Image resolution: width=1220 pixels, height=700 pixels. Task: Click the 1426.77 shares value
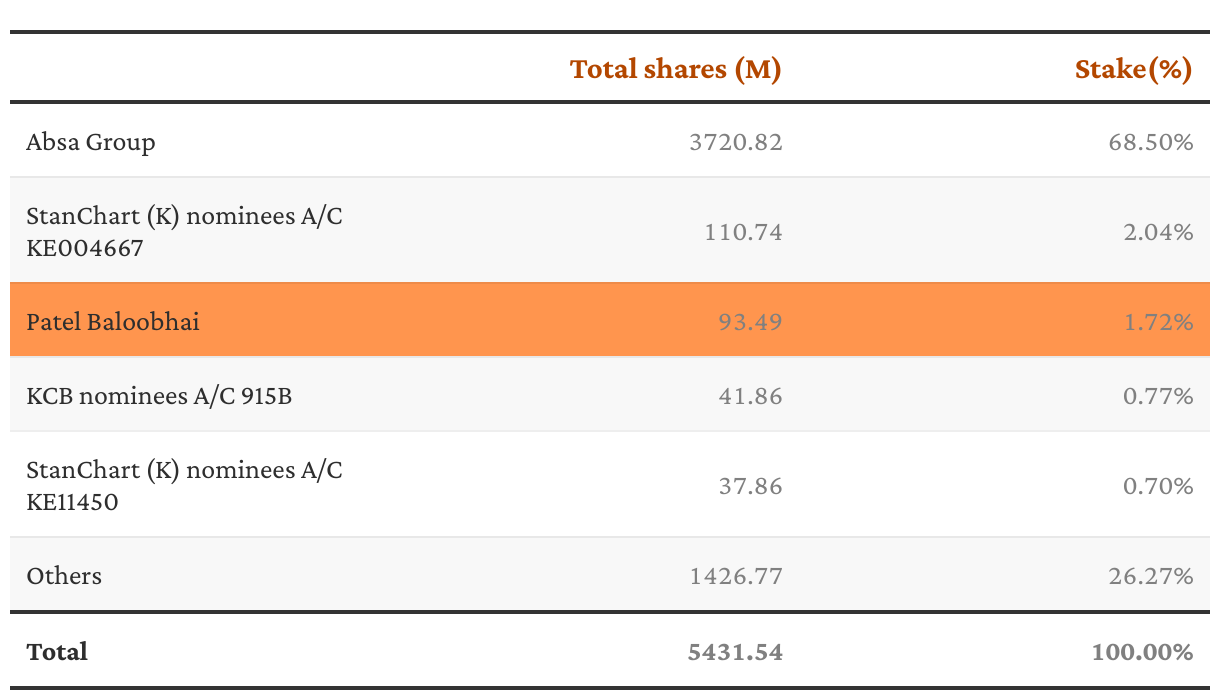pos(736,576)
